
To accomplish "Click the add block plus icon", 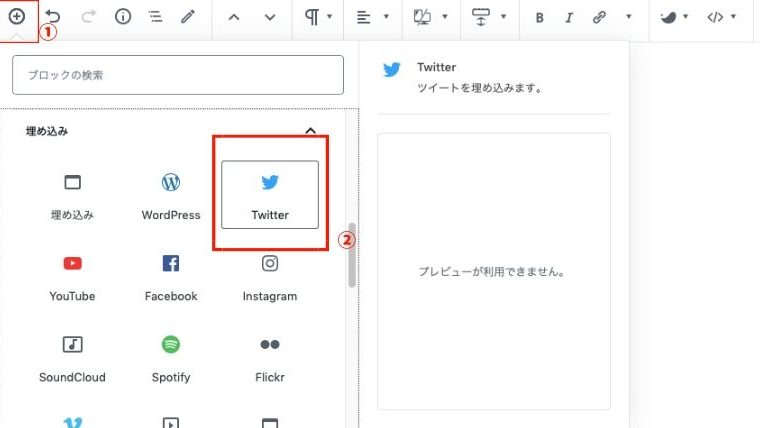I will [17, 17].
